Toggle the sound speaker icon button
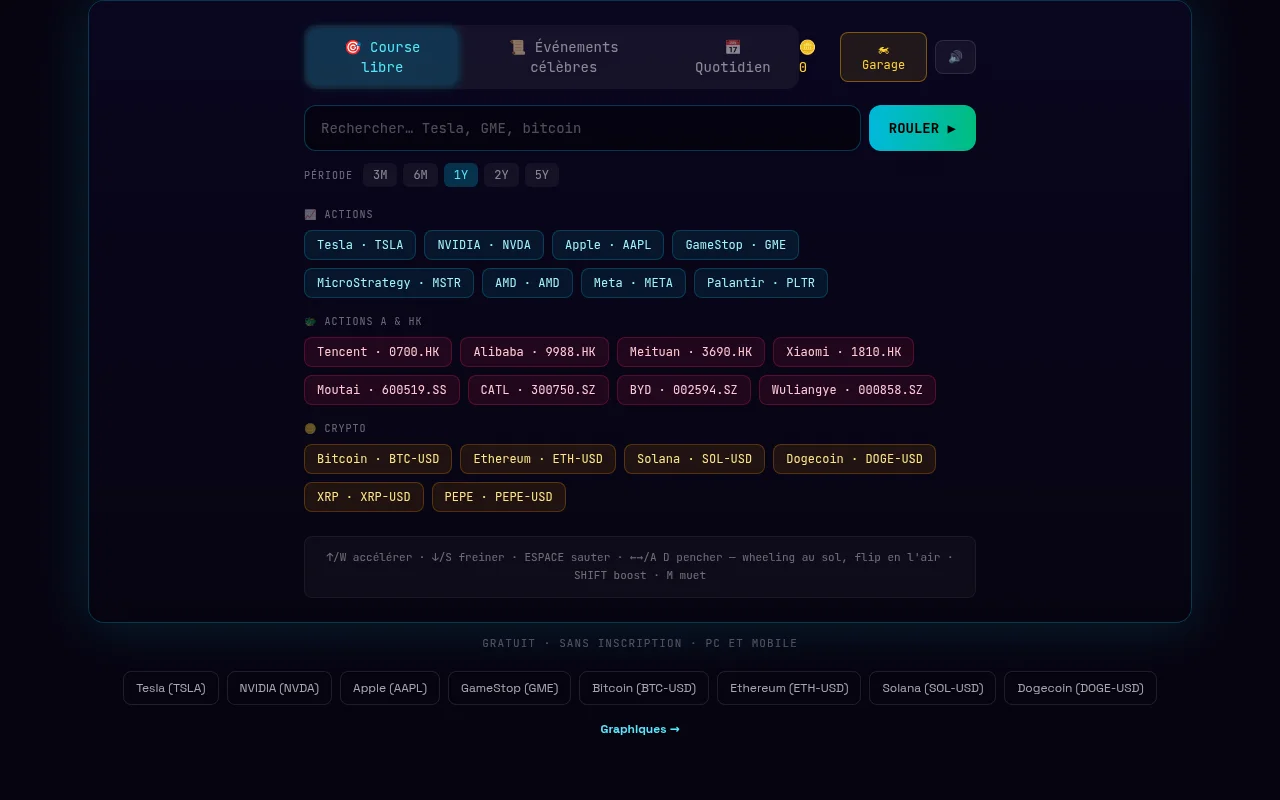This screenshot has width=1280, height=800. [955, 57]
